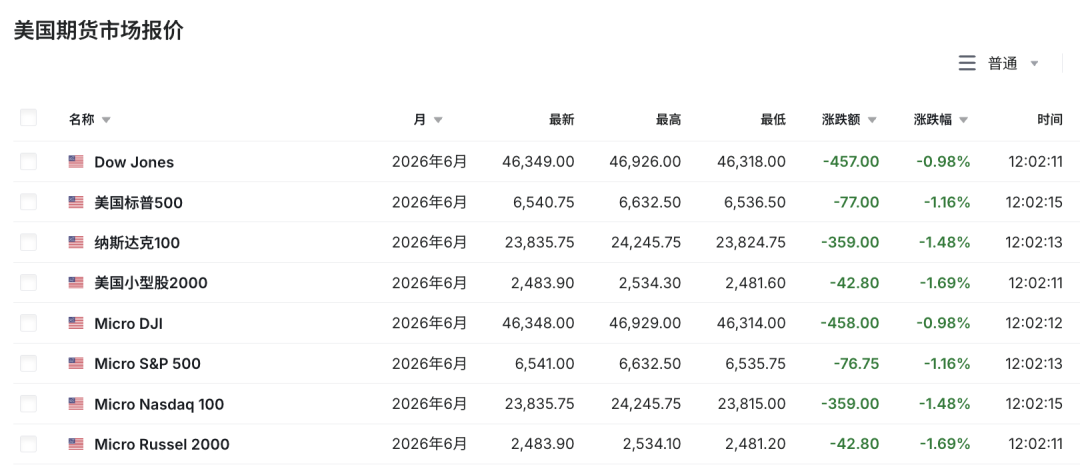Expand the 名称 column sort arrow
The width and height of the screenshot is (1080, 475).
[x=106, y=120]
